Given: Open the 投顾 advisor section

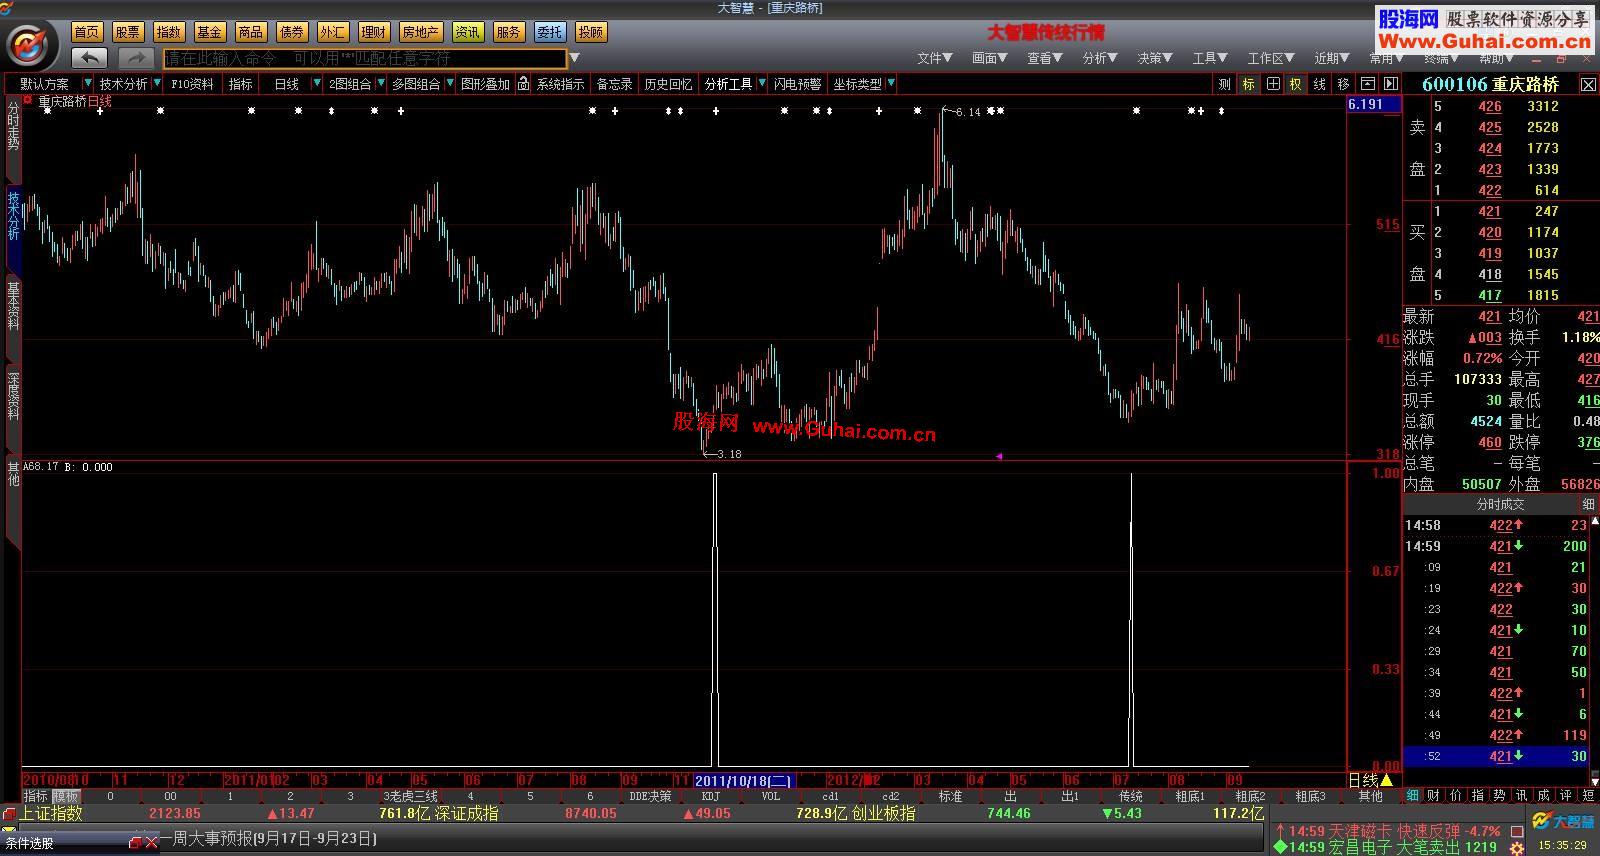Looking at the screenshot, I should tap(591, 32).
